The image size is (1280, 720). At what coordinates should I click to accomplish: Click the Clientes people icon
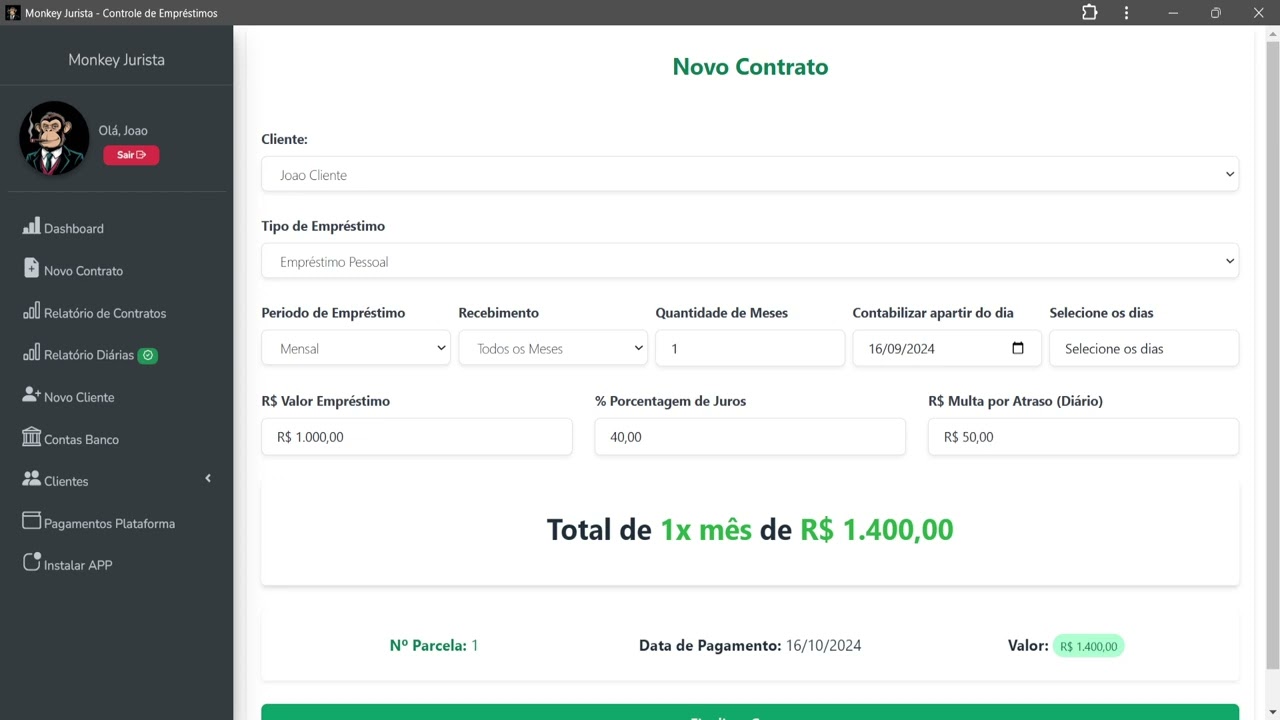click(x=31, y=479)
